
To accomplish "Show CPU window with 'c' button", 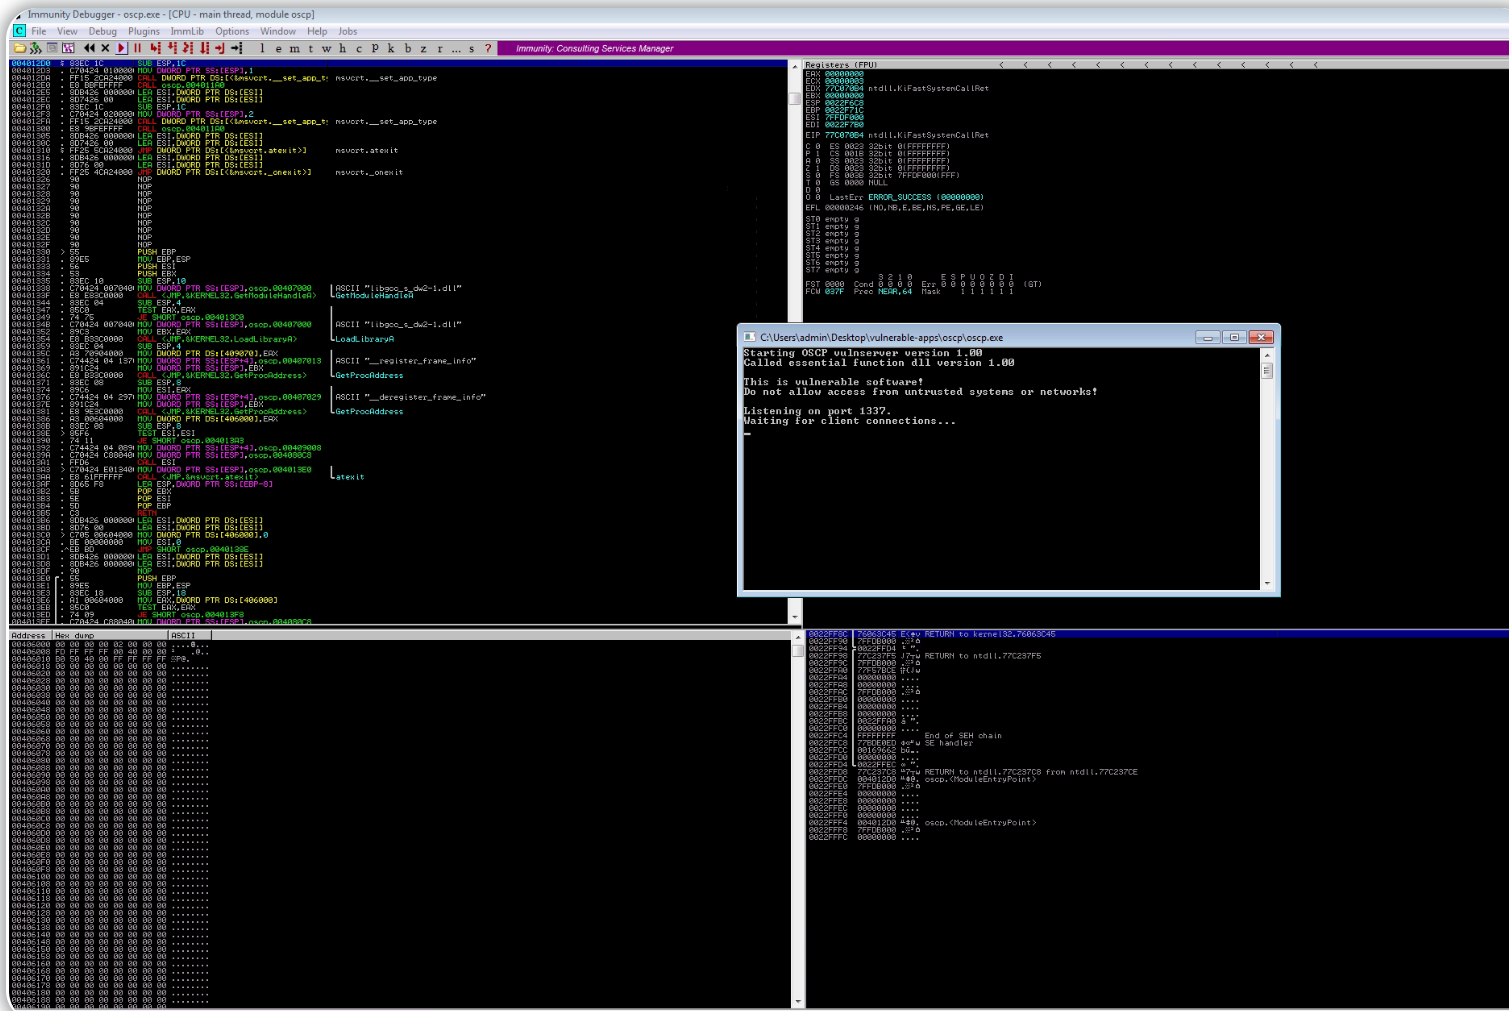I will (x=359, y=48).
